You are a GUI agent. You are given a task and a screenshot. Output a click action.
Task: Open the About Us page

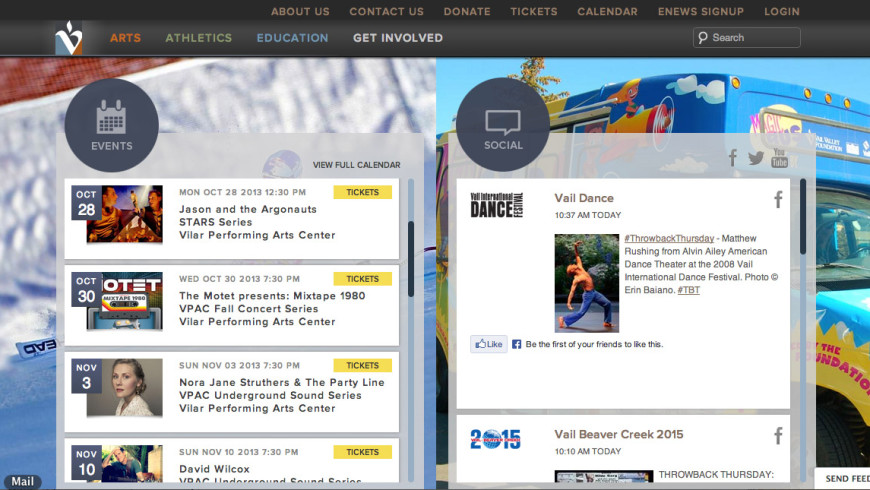(x=300, y=12)
